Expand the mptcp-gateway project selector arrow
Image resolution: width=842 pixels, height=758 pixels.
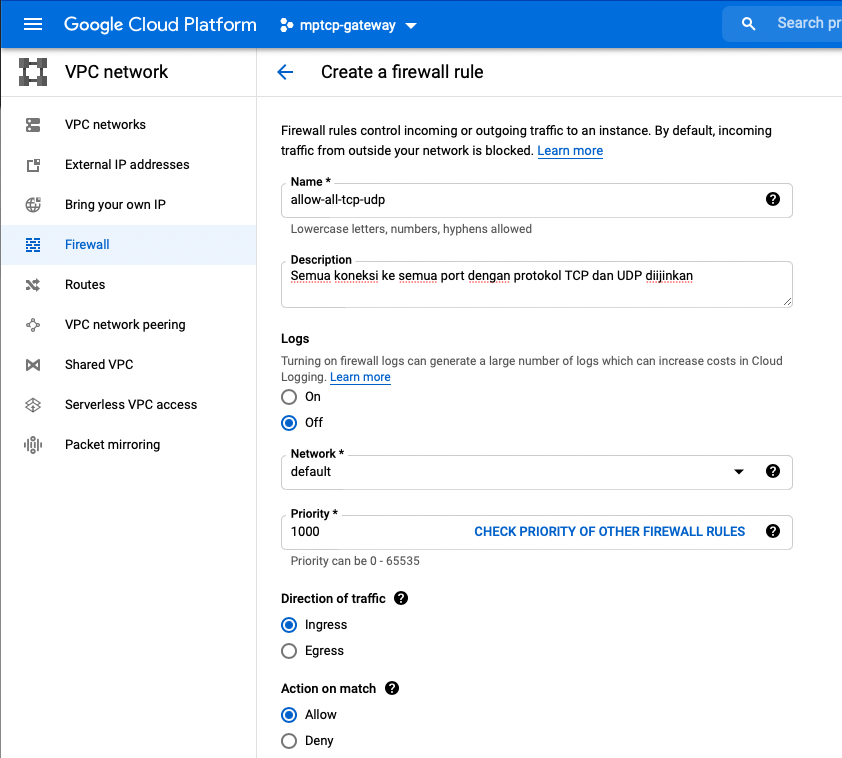click(x=411, y=26)
